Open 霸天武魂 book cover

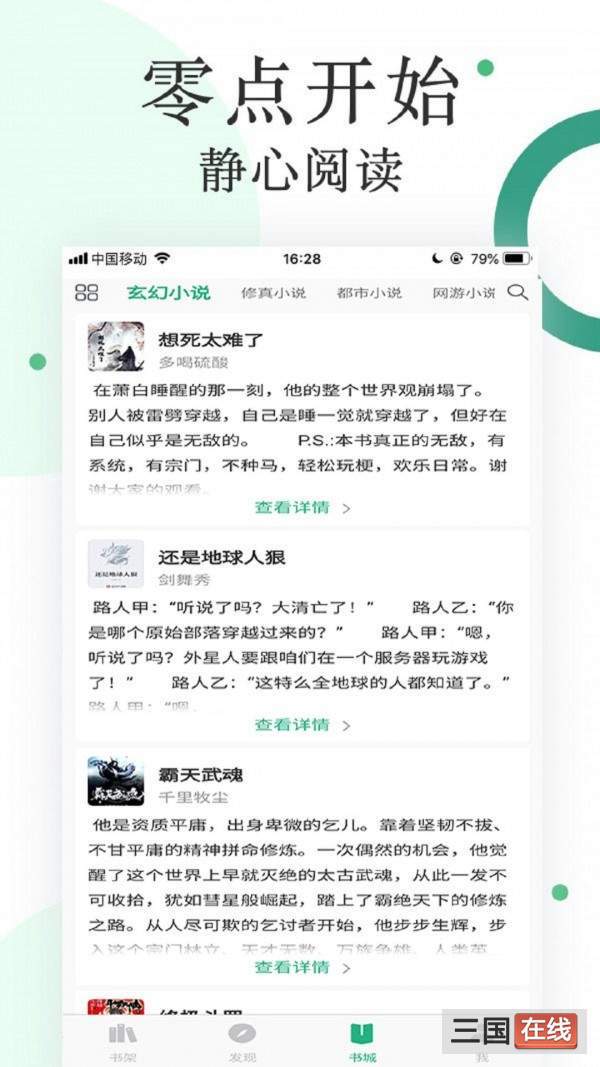click(x=116, y=781)
